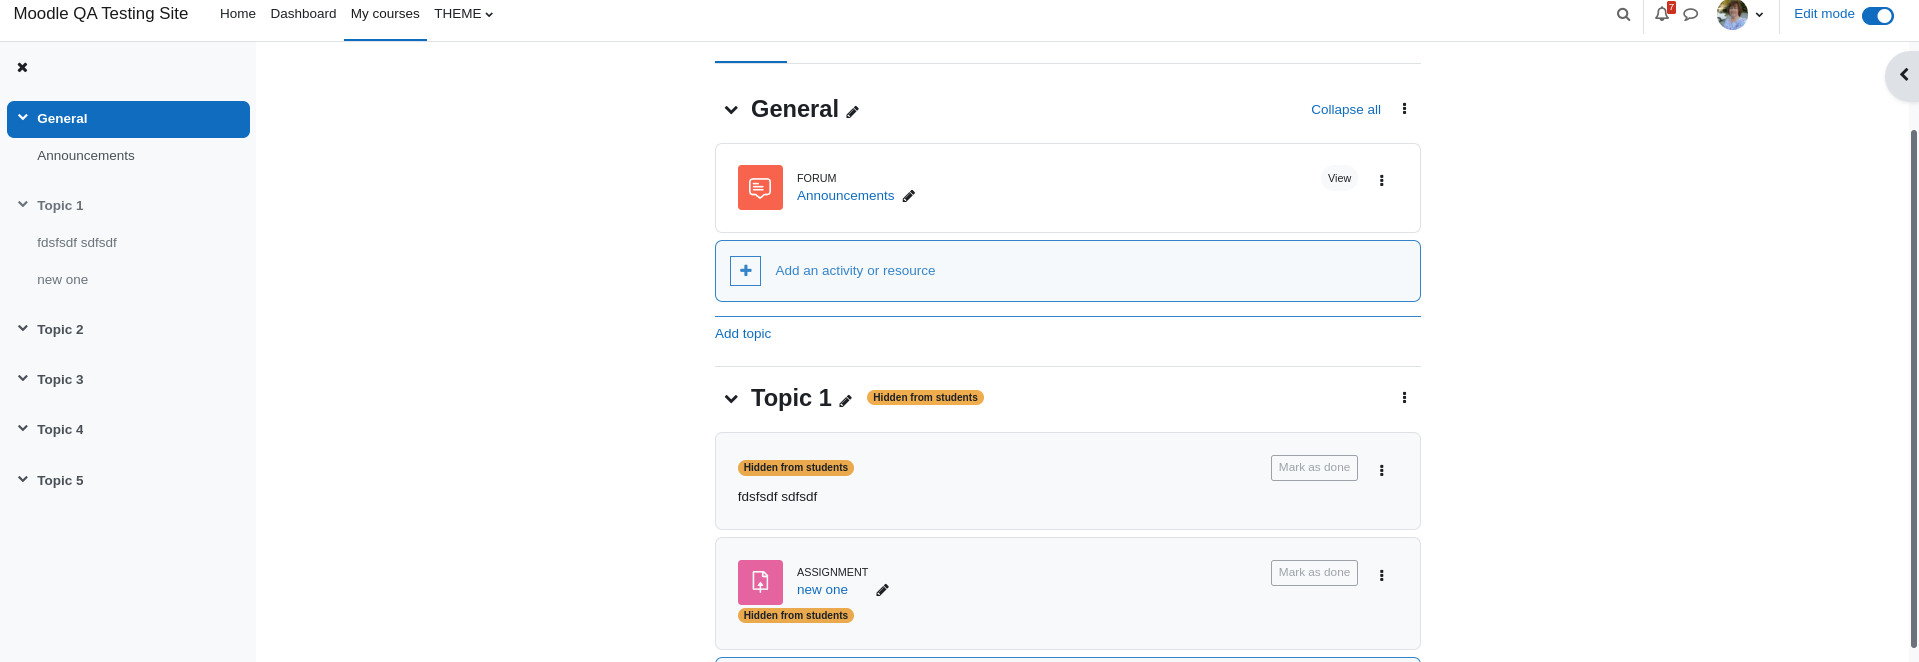This screenshot has width=1919, height=662.
Task: Click 'new one' Hidden from students badge
Action: pos(796,616)
